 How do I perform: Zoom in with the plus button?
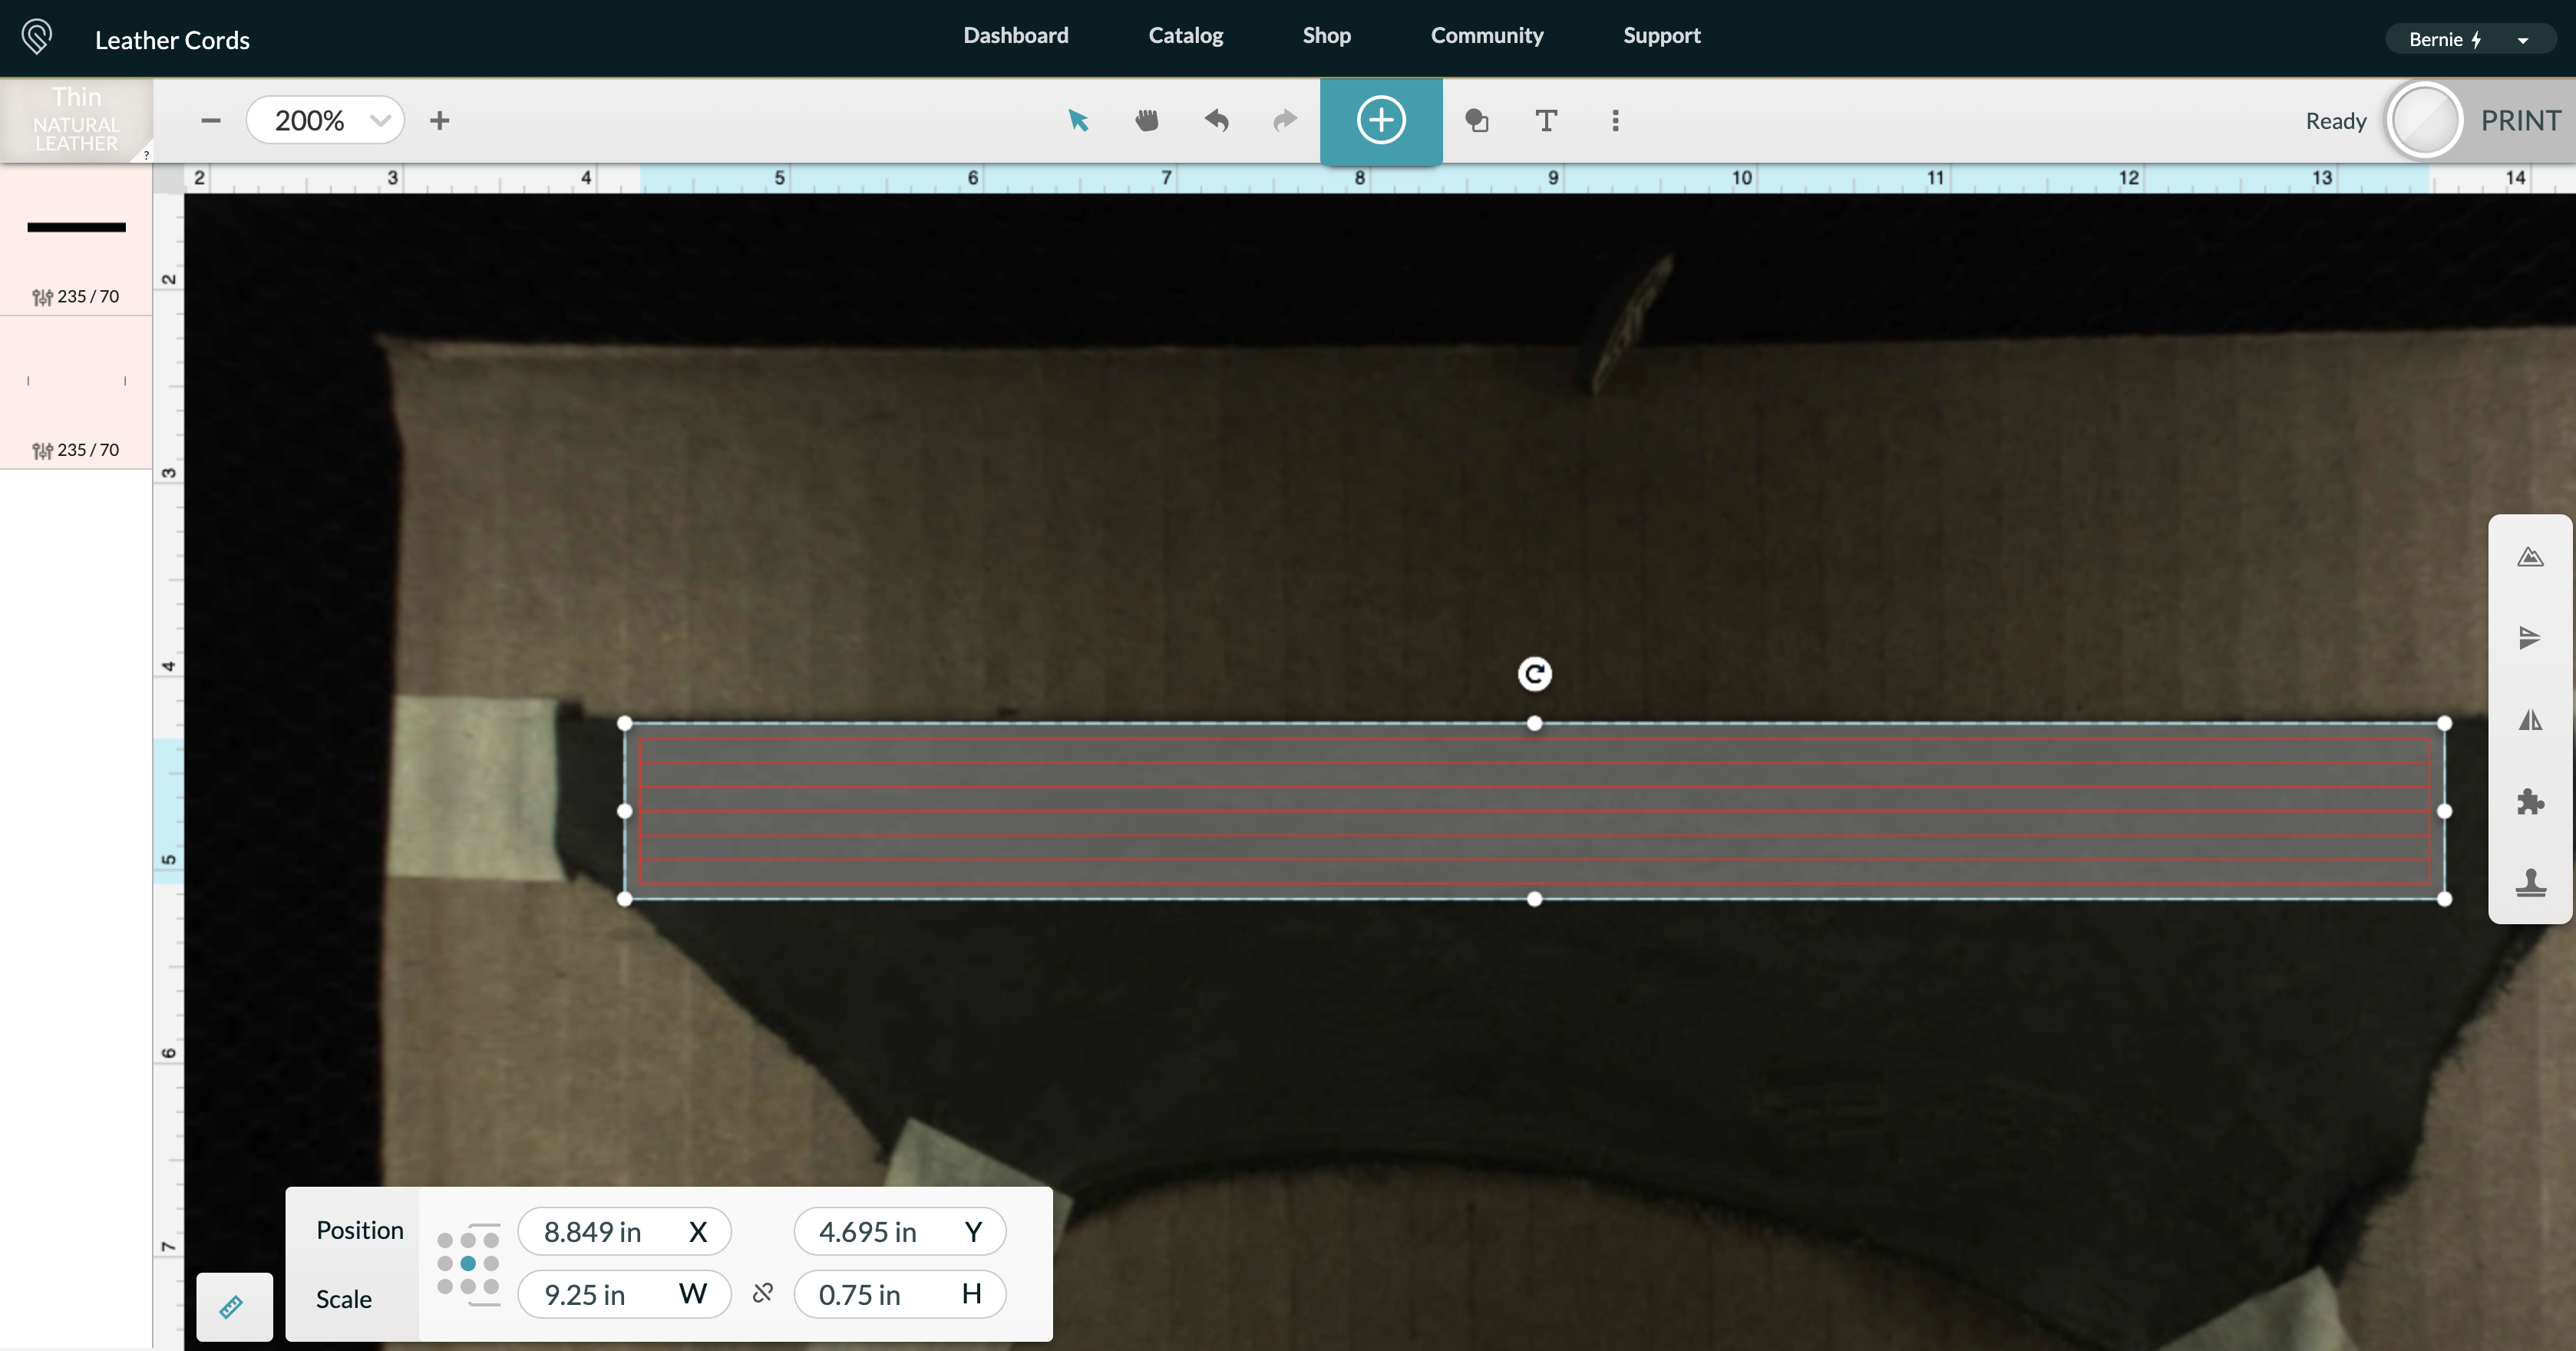click(439, 120)
